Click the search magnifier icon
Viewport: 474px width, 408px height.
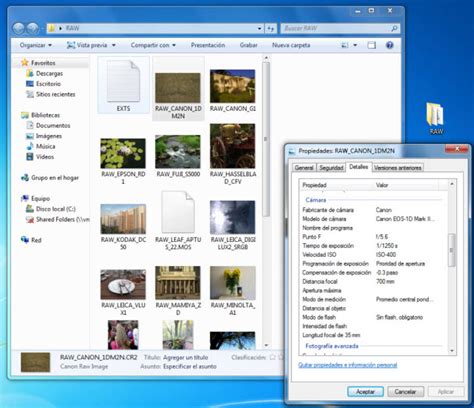pos(394,29)
